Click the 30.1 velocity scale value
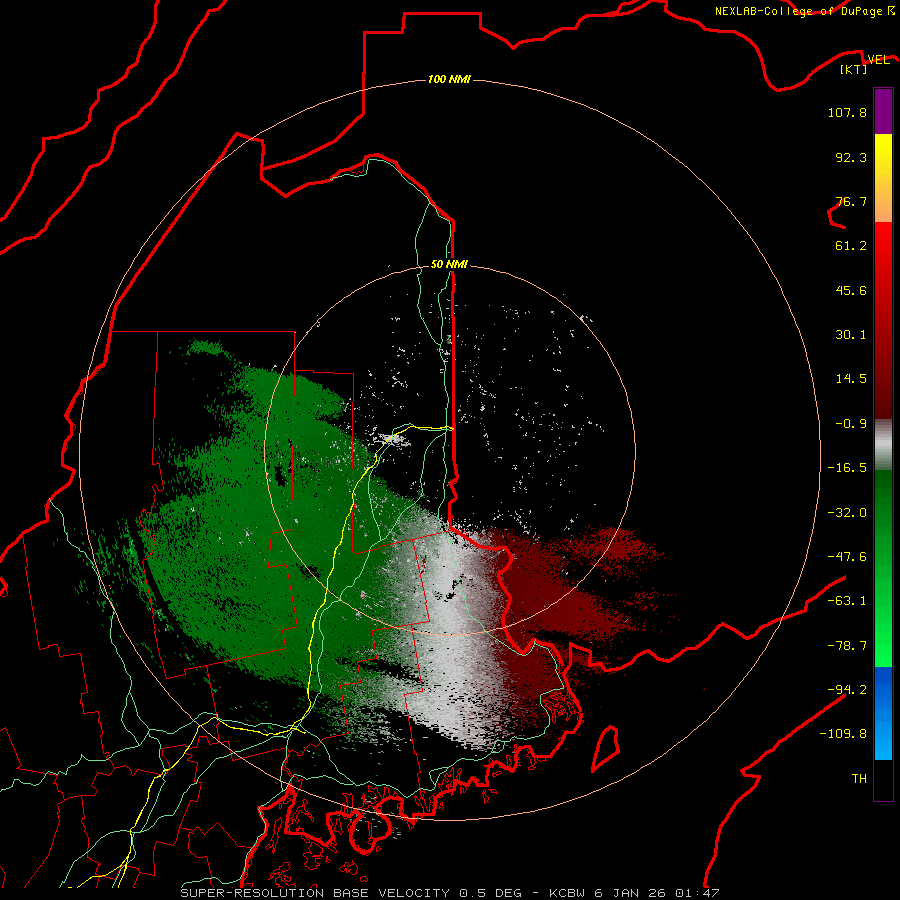Screen dimensions: 900x900 click(x=851, y=335)
